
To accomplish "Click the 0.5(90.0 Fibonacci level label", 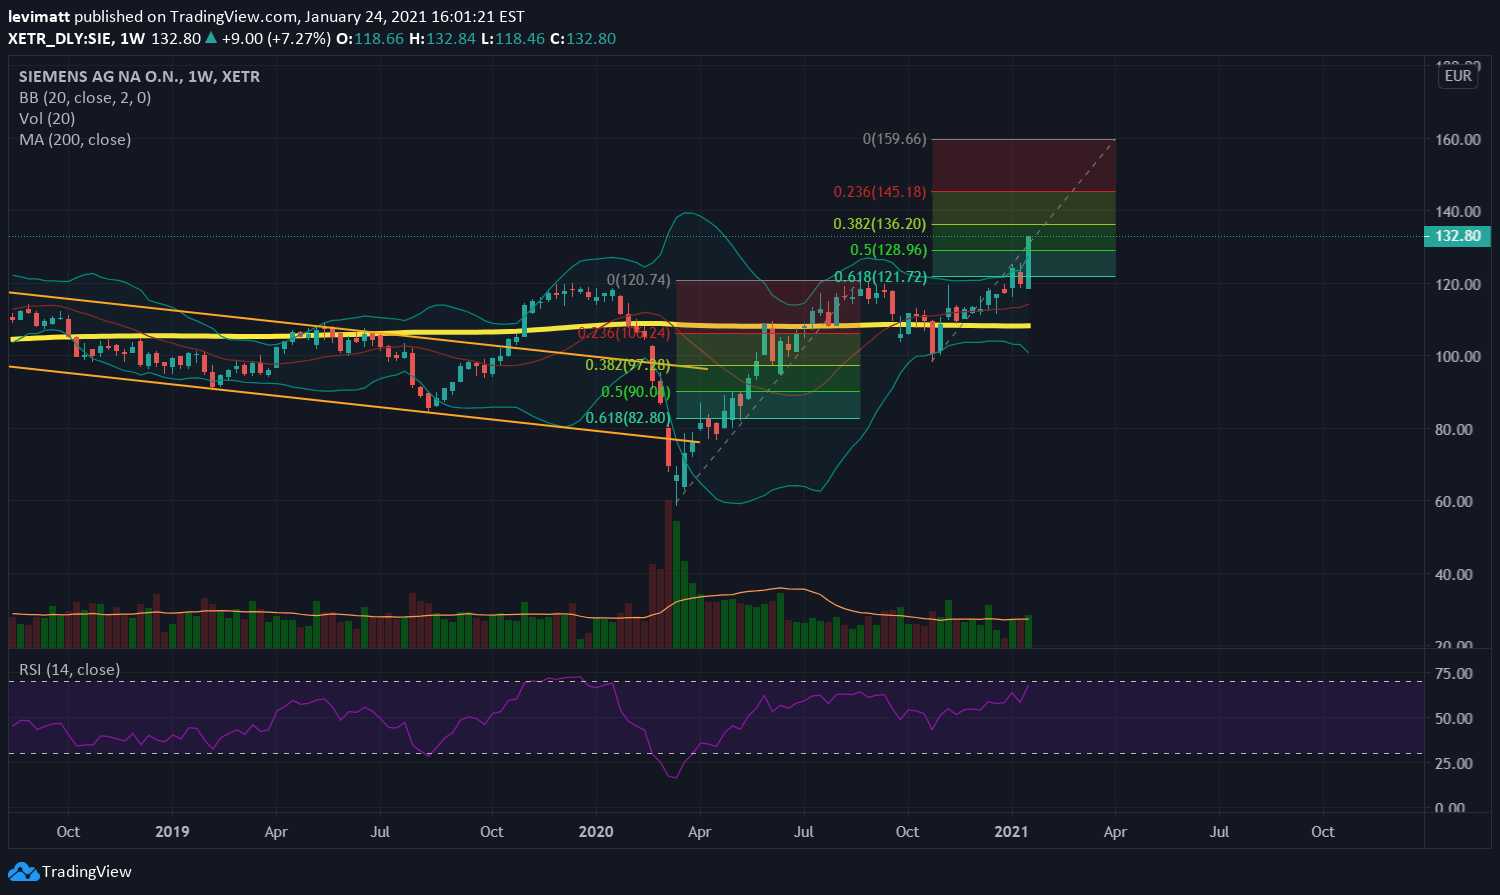I will pos(636,392).
